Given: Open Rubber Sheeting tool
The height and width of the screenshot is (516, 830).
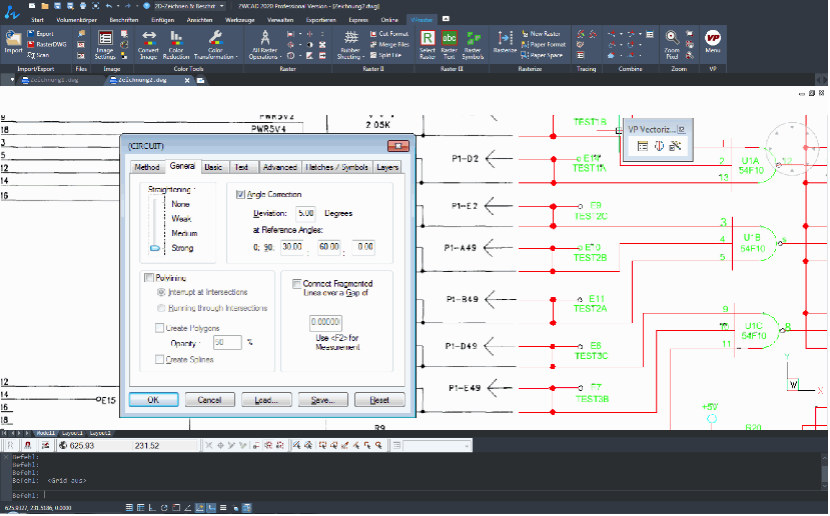Looking at the screenshot, I should pos(350,44).
